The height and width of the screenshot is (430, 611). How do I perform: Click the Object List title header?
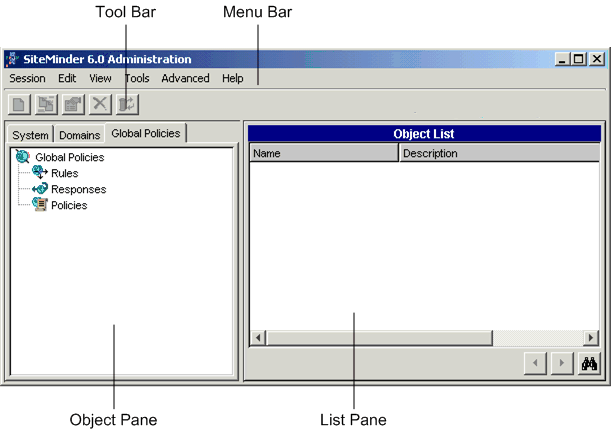[424, 134]
